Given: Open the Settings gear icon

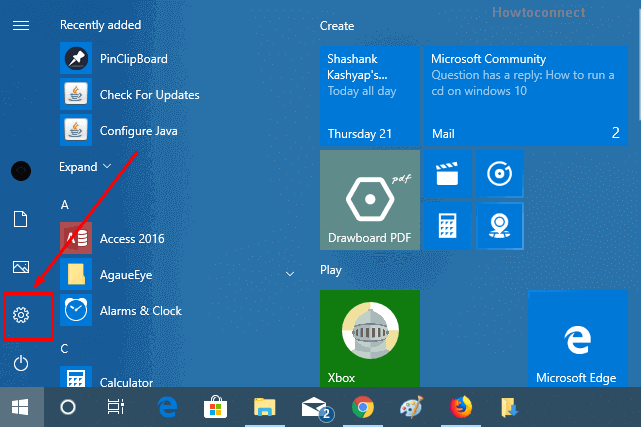Looking at the screenshot, I should pyautogui.click(x=21, y=315).
